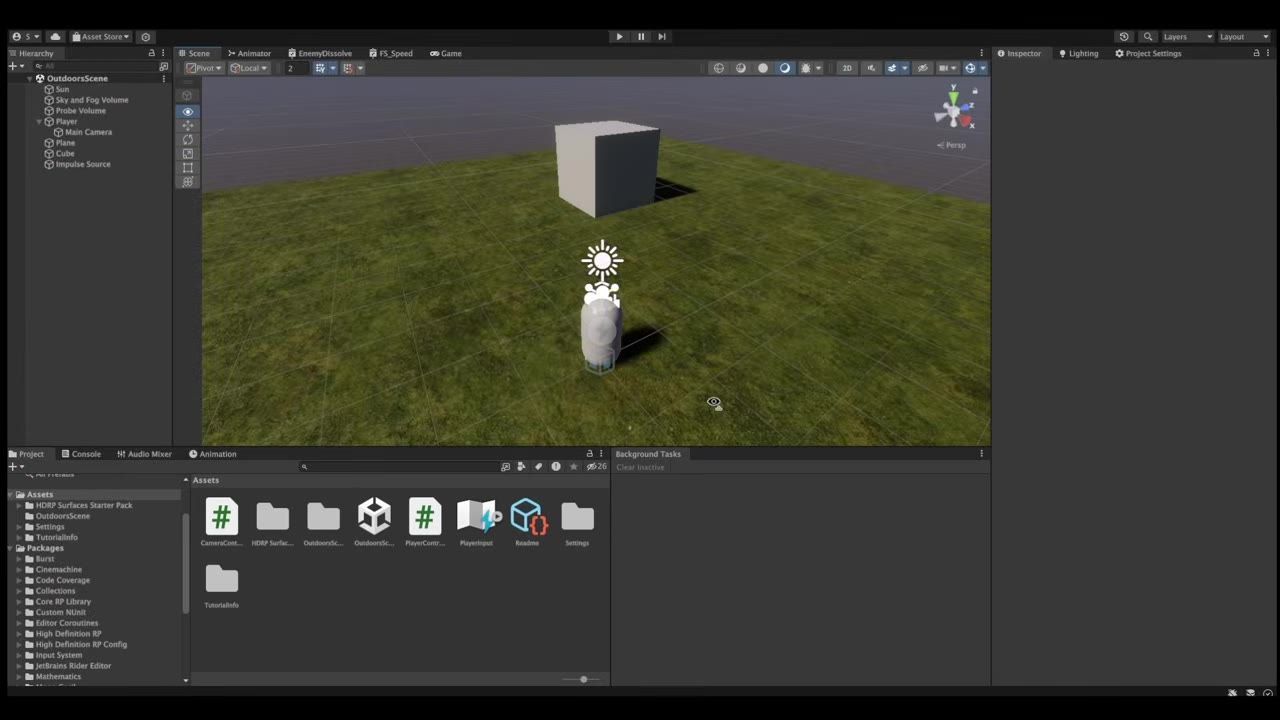Open the Local handle rotation dropdown
Viewport: 1280px width, 720px height.
click(249, 68)
